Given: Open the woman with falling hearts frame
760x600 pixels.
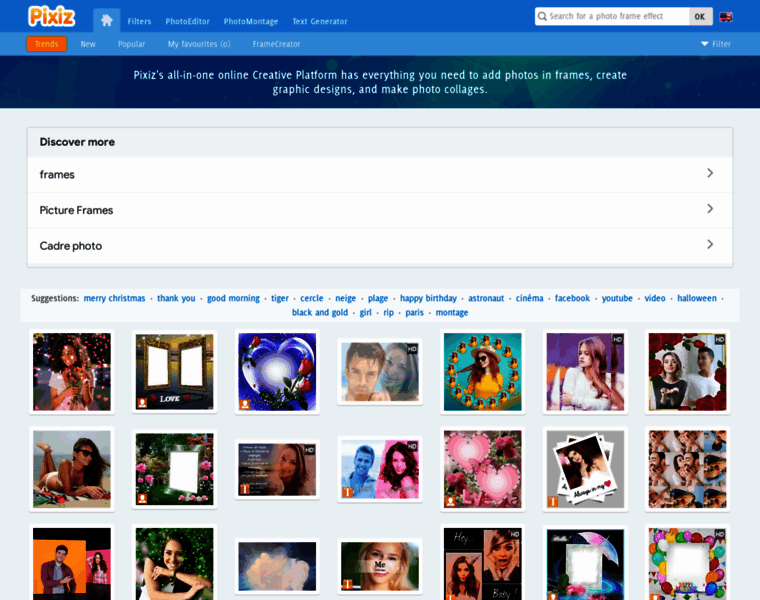Looking at the screenshot, I should (72, 372).
